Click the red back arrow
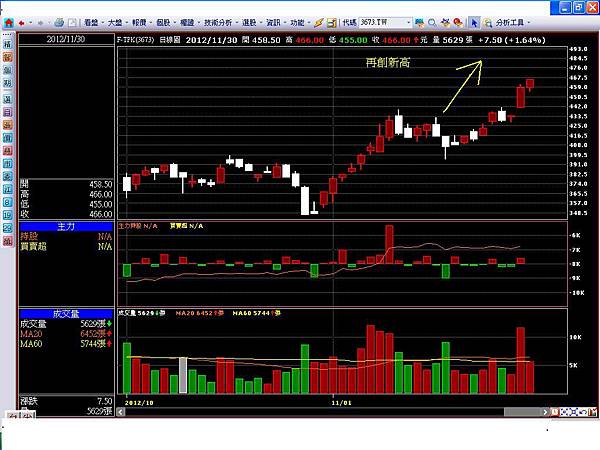The width and height of the screenshot is (600, 450). point(21,23)
